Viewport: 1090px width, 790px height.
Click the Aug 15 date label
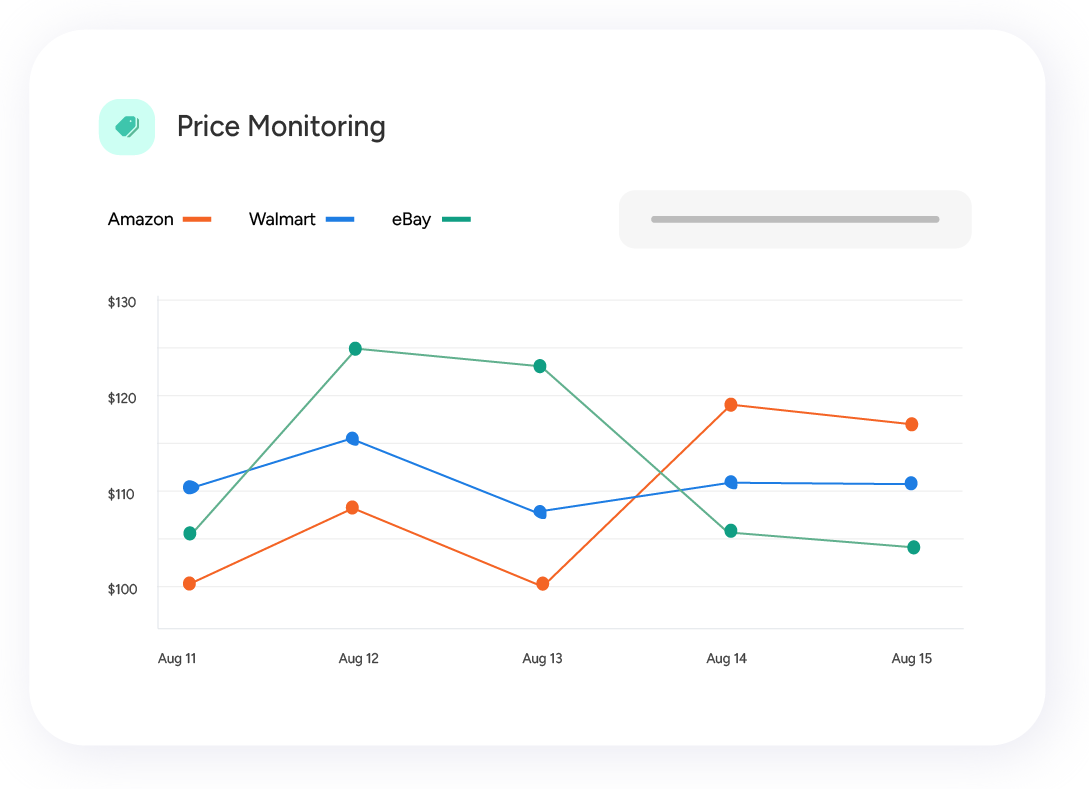tap(911, 659)
